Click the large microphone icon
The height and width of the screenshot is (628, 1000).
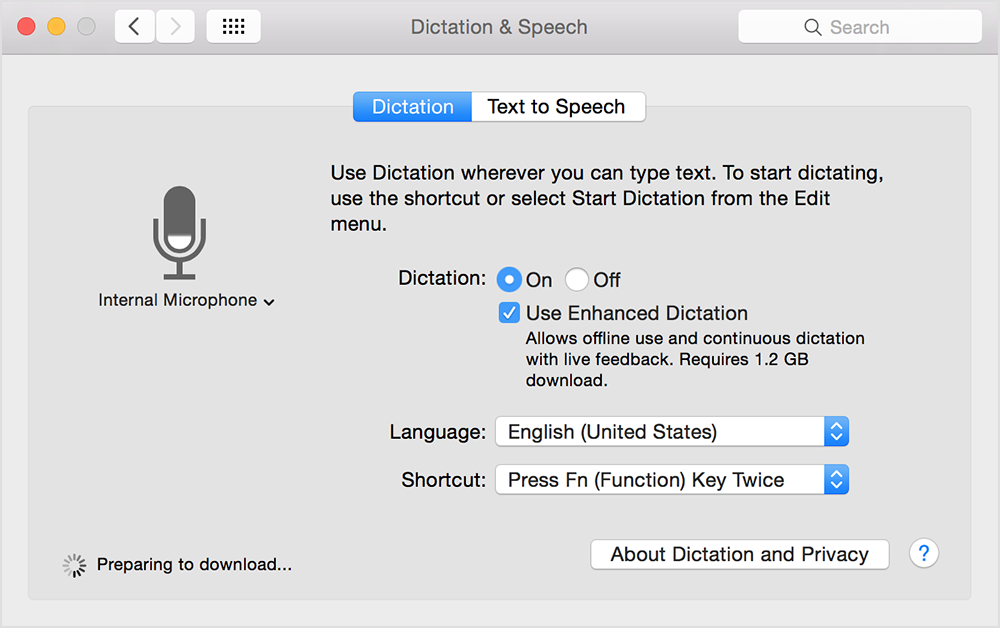click(x=179, y=232)
